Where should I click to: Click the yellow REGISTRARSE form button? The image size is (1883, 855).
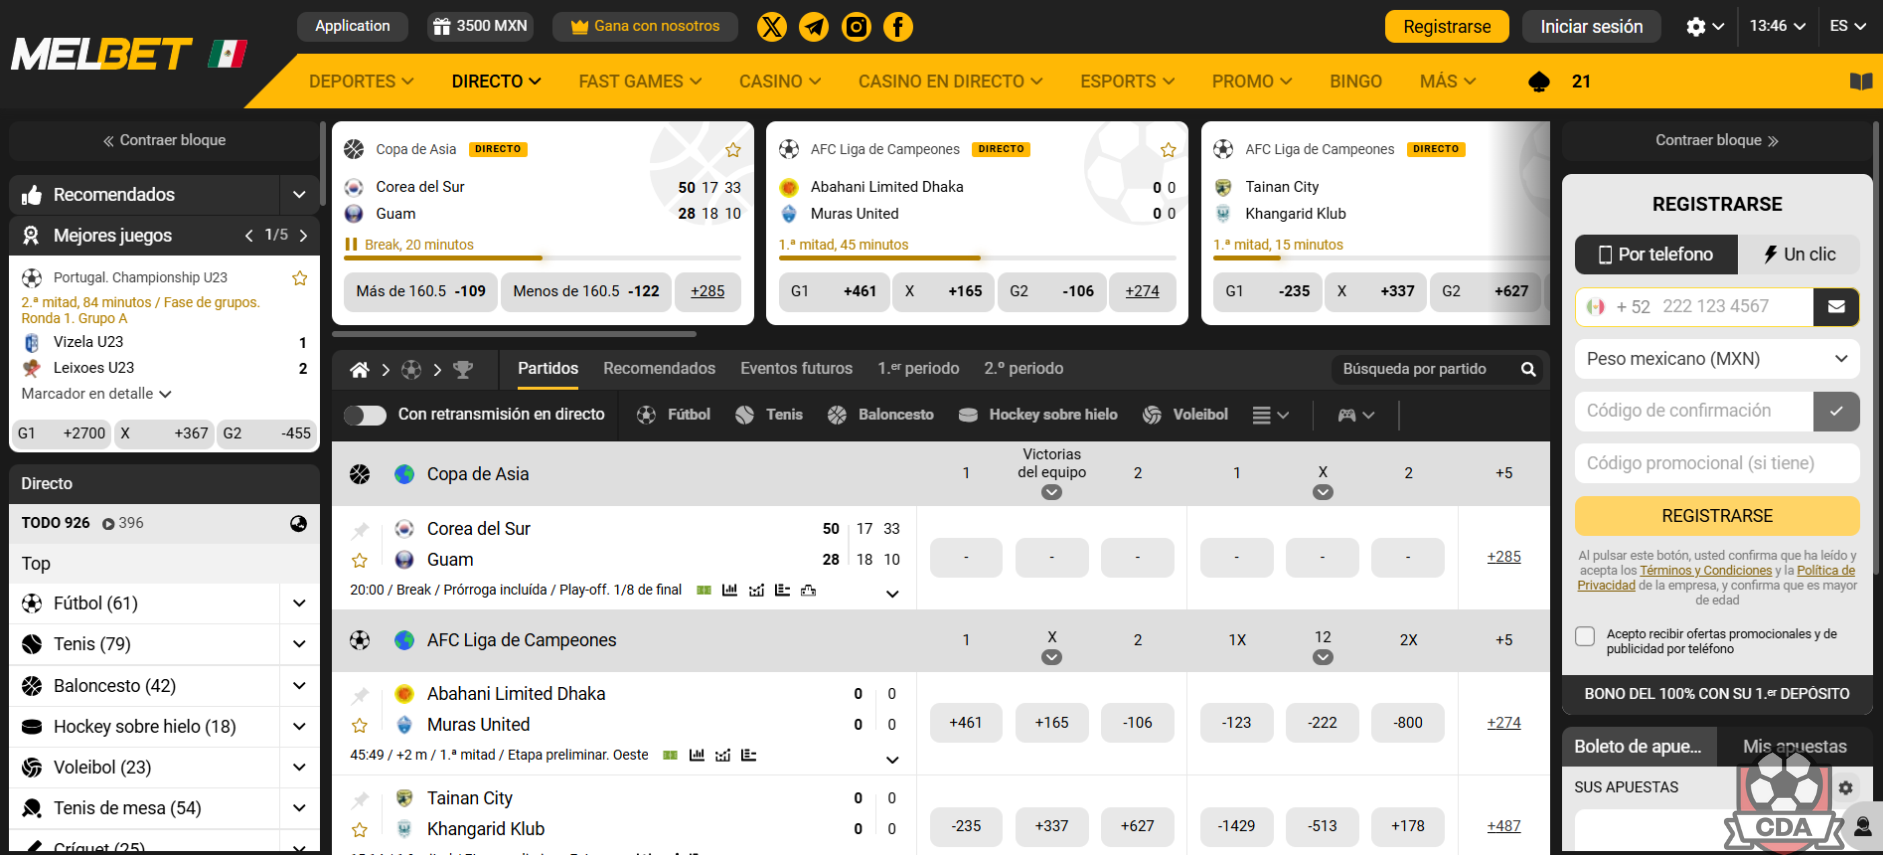(1717, 516)
